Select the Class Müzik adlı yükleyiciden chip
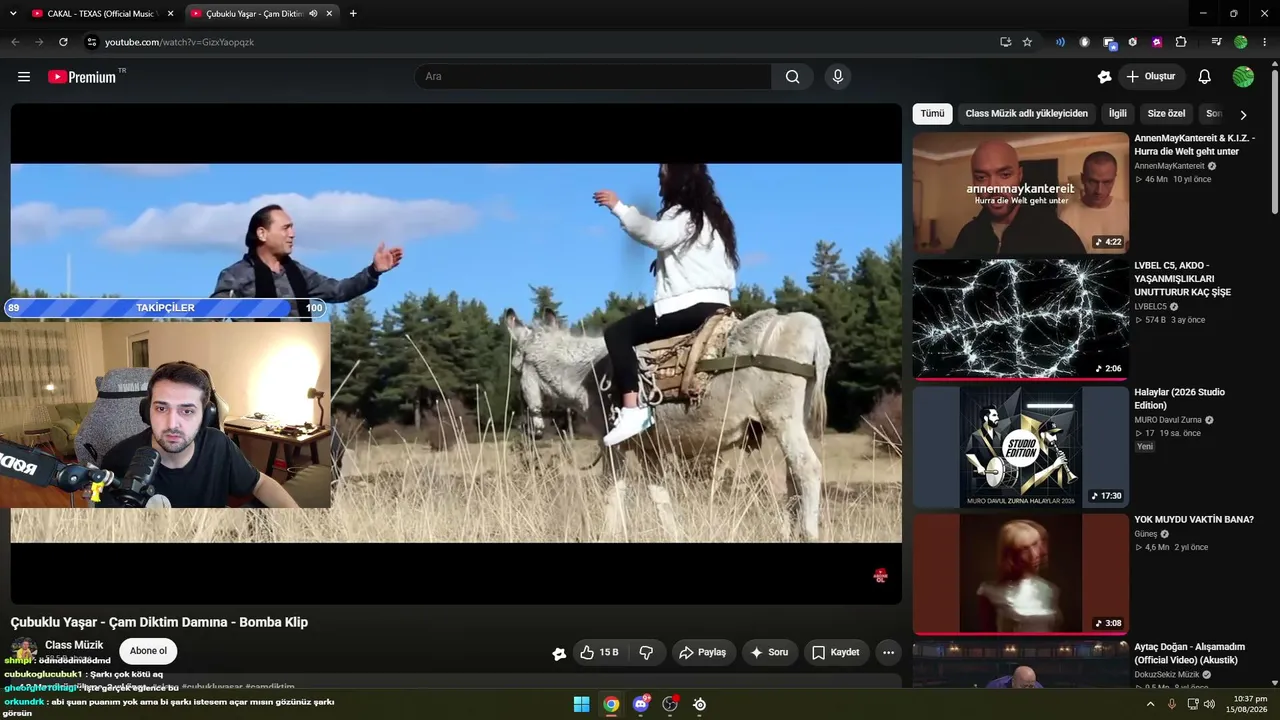 point(1026,114)
